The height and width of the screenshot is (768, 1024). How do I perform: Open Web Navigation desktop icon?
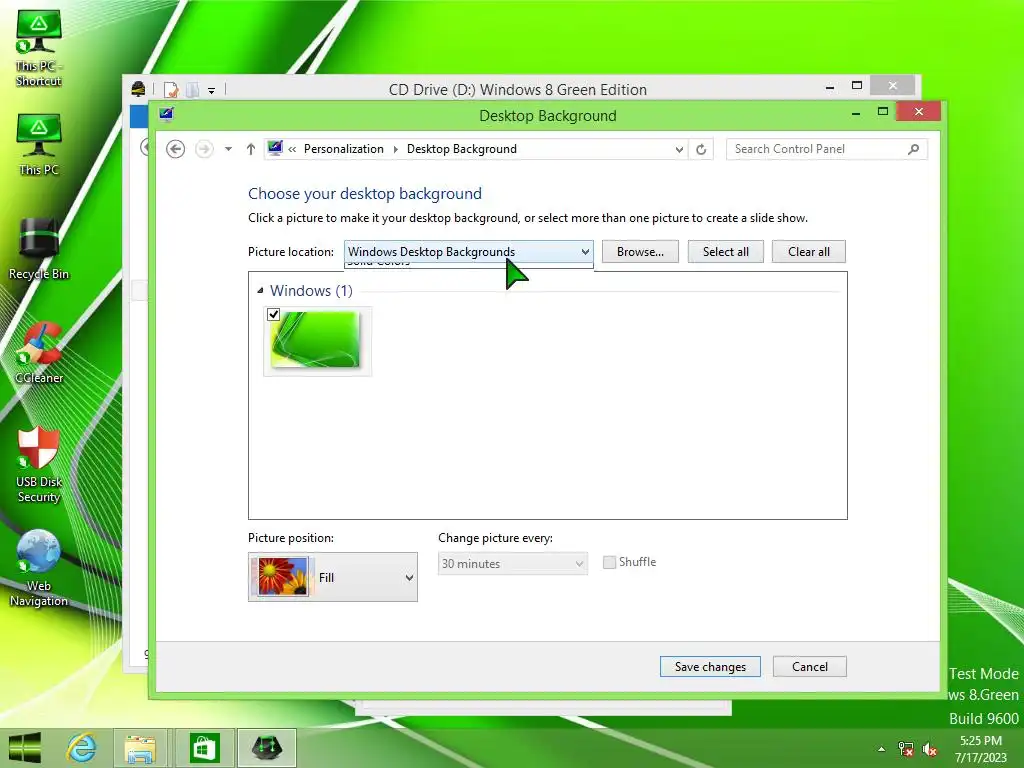click(39, 568)
